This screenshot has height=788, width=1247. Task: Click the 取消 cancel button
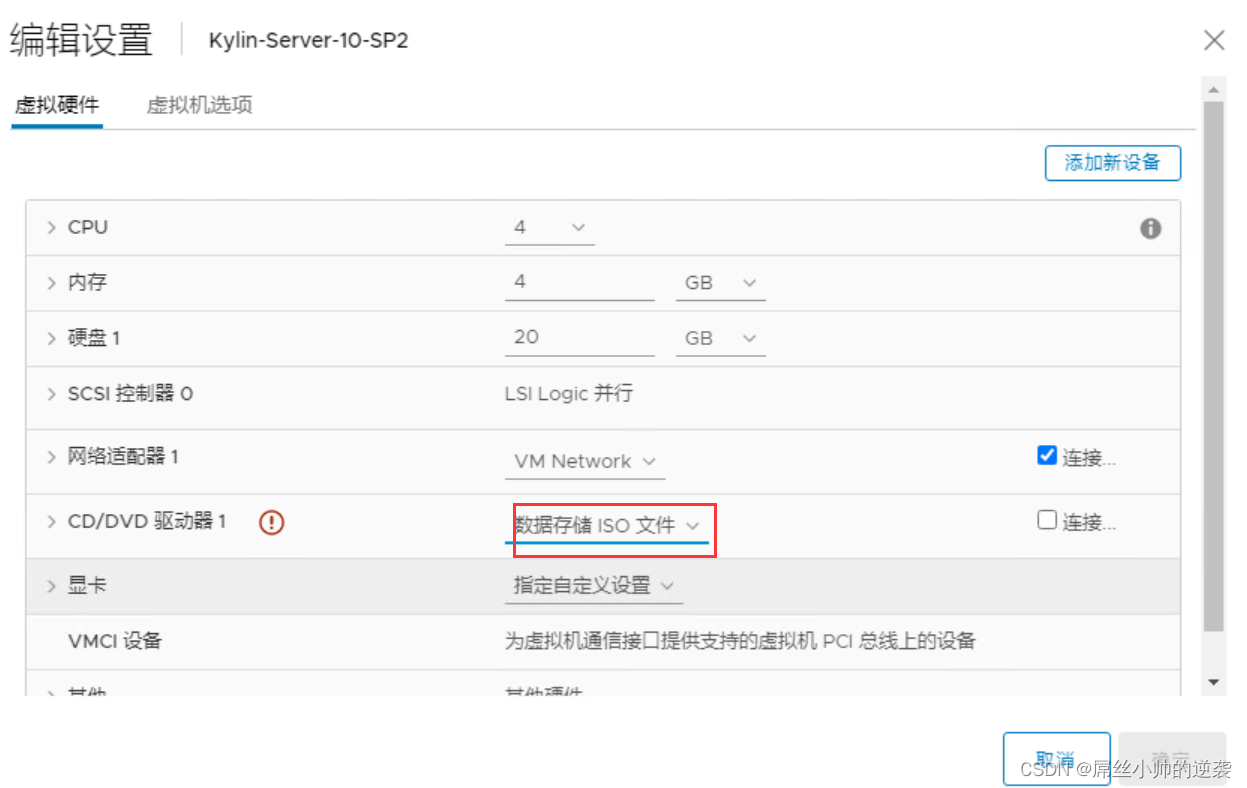[1056, 759]
